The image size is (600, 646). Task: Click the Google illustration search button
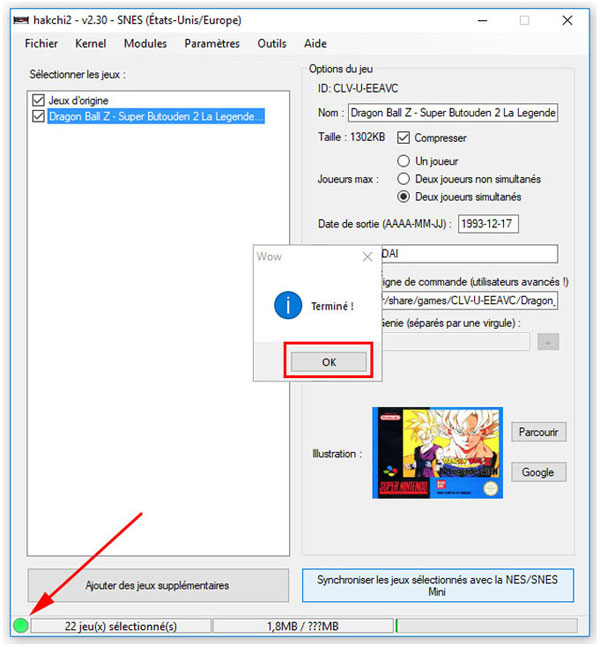540,472
